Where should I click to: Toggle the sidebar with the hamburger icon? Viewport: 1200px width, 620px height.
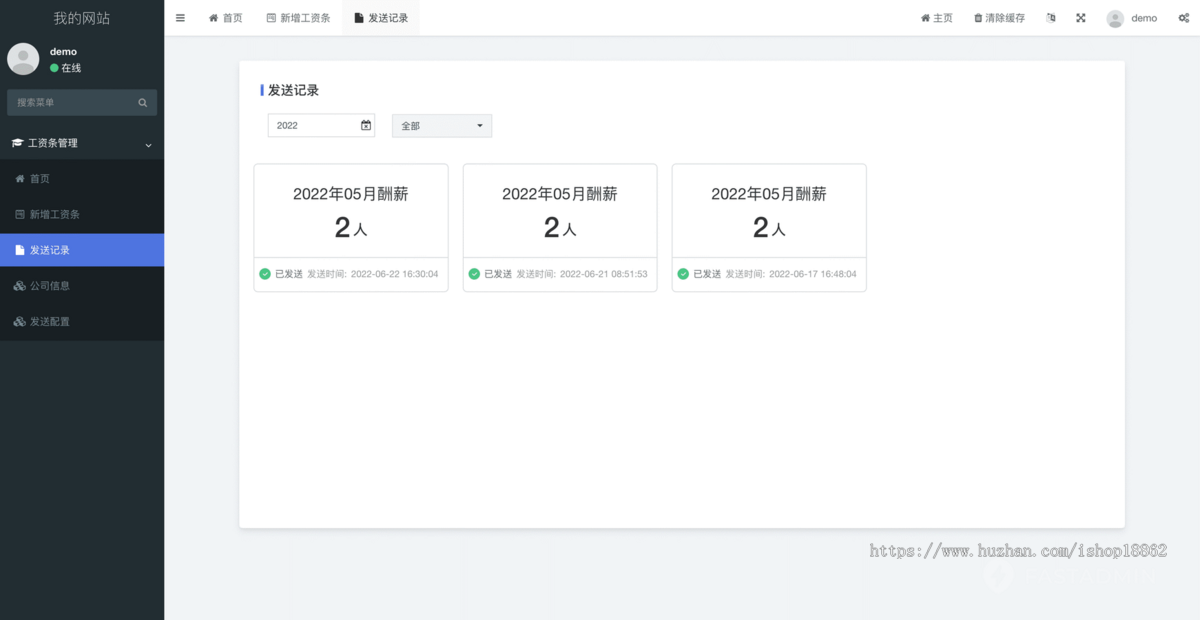point(180,17)
